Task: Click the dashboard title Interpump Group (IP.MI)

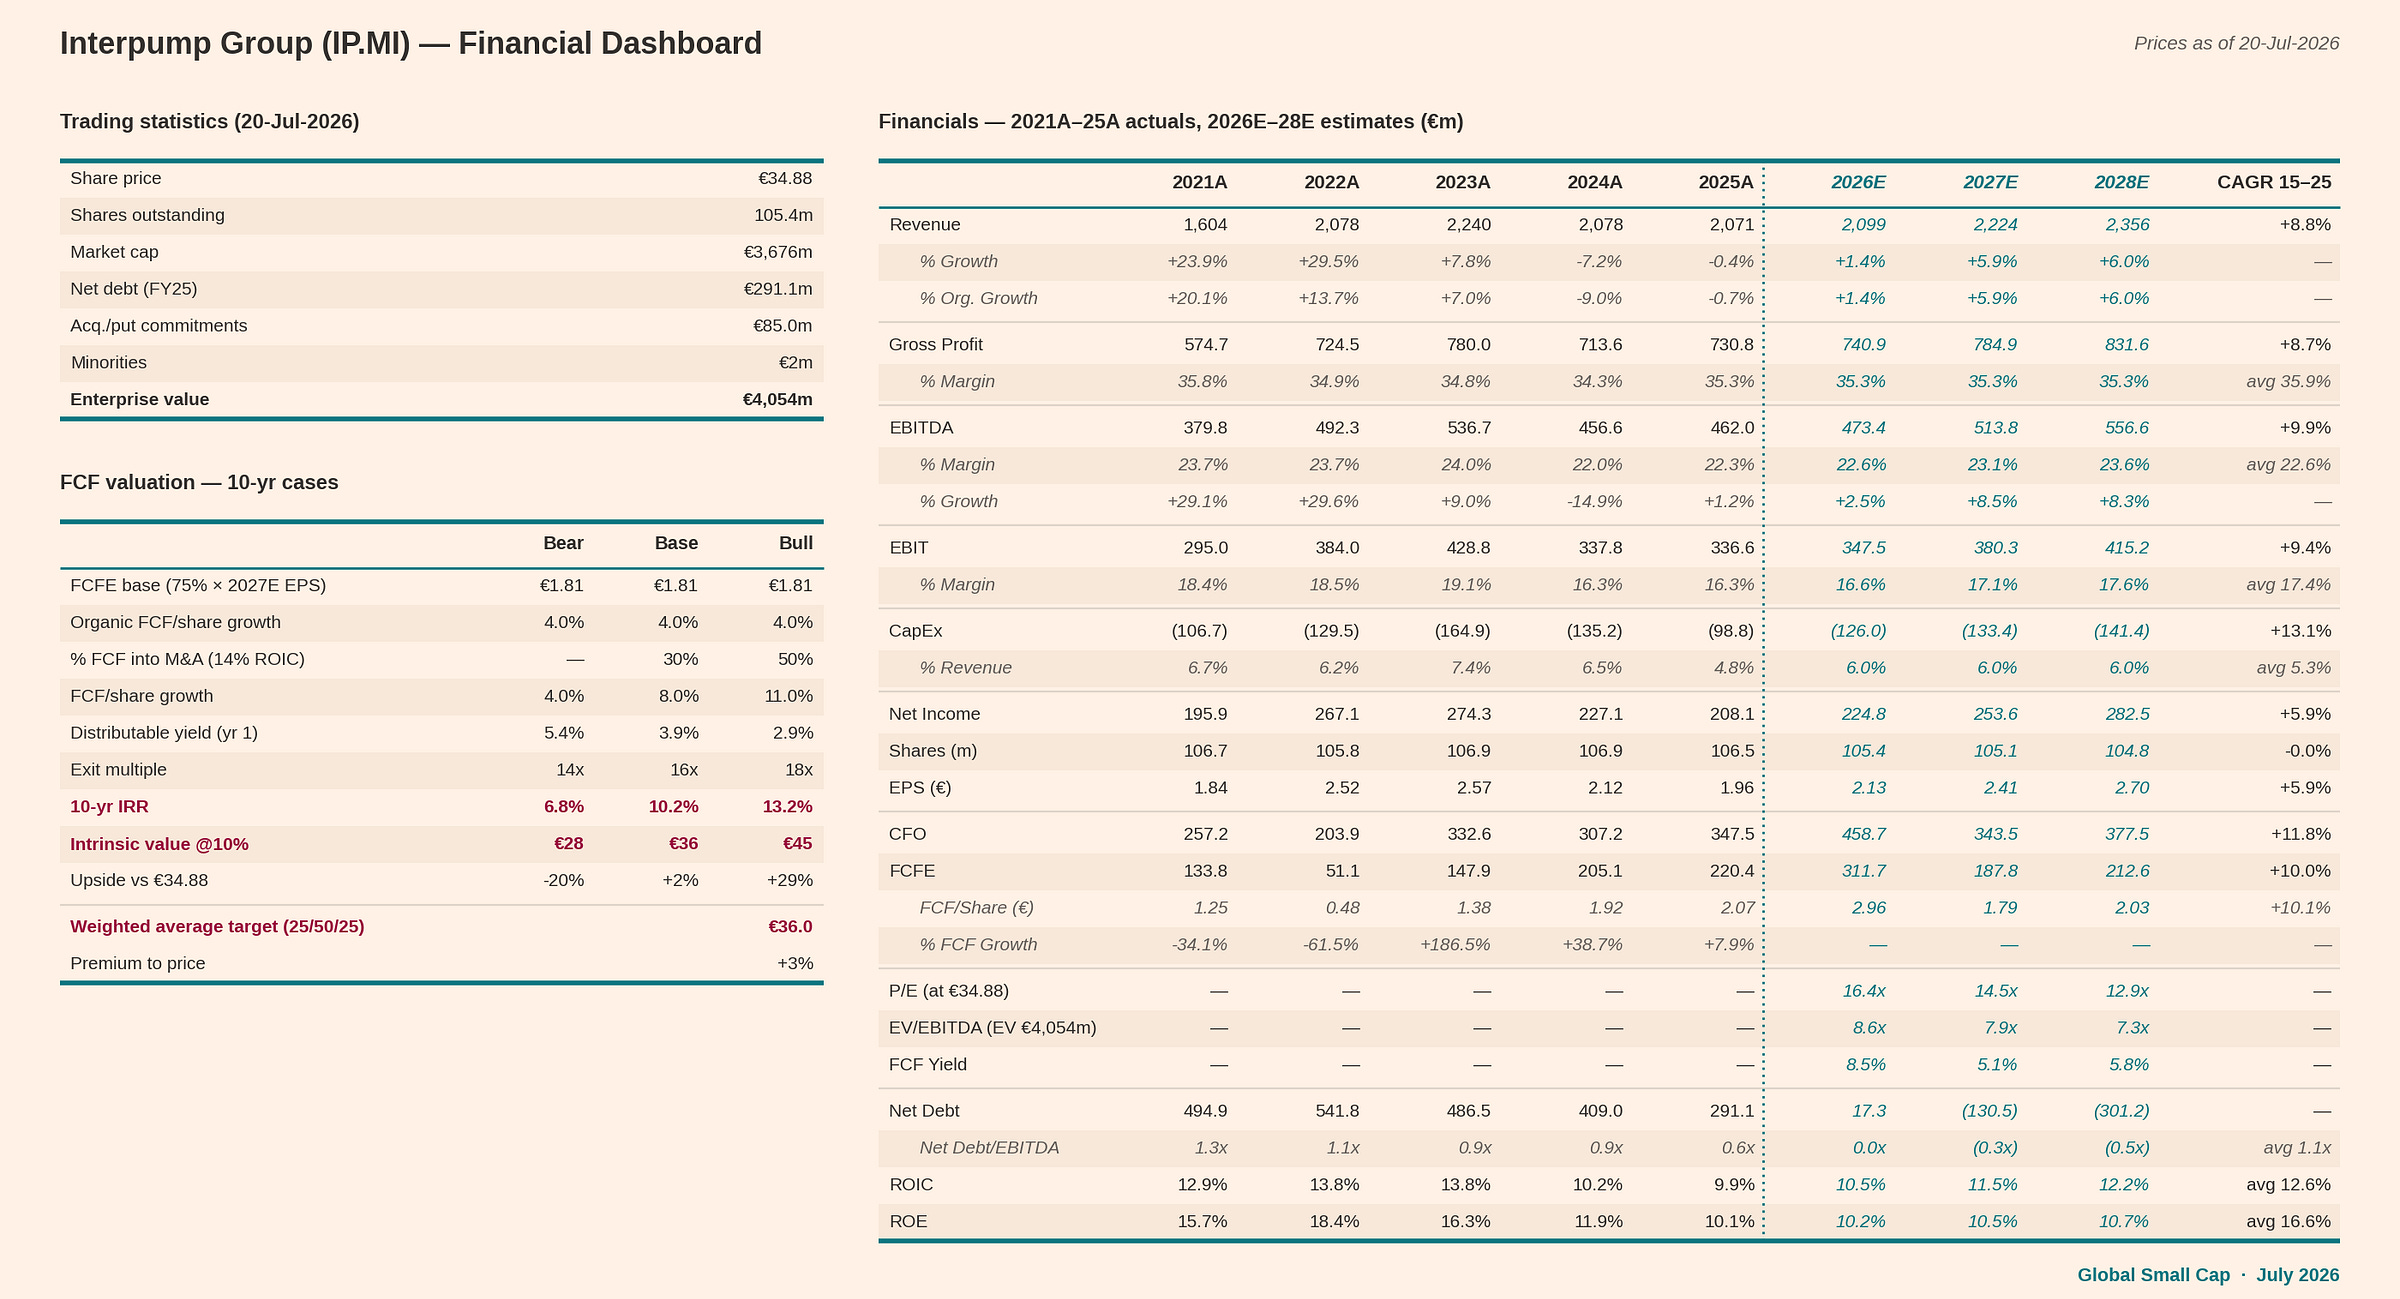Action: 411,44
